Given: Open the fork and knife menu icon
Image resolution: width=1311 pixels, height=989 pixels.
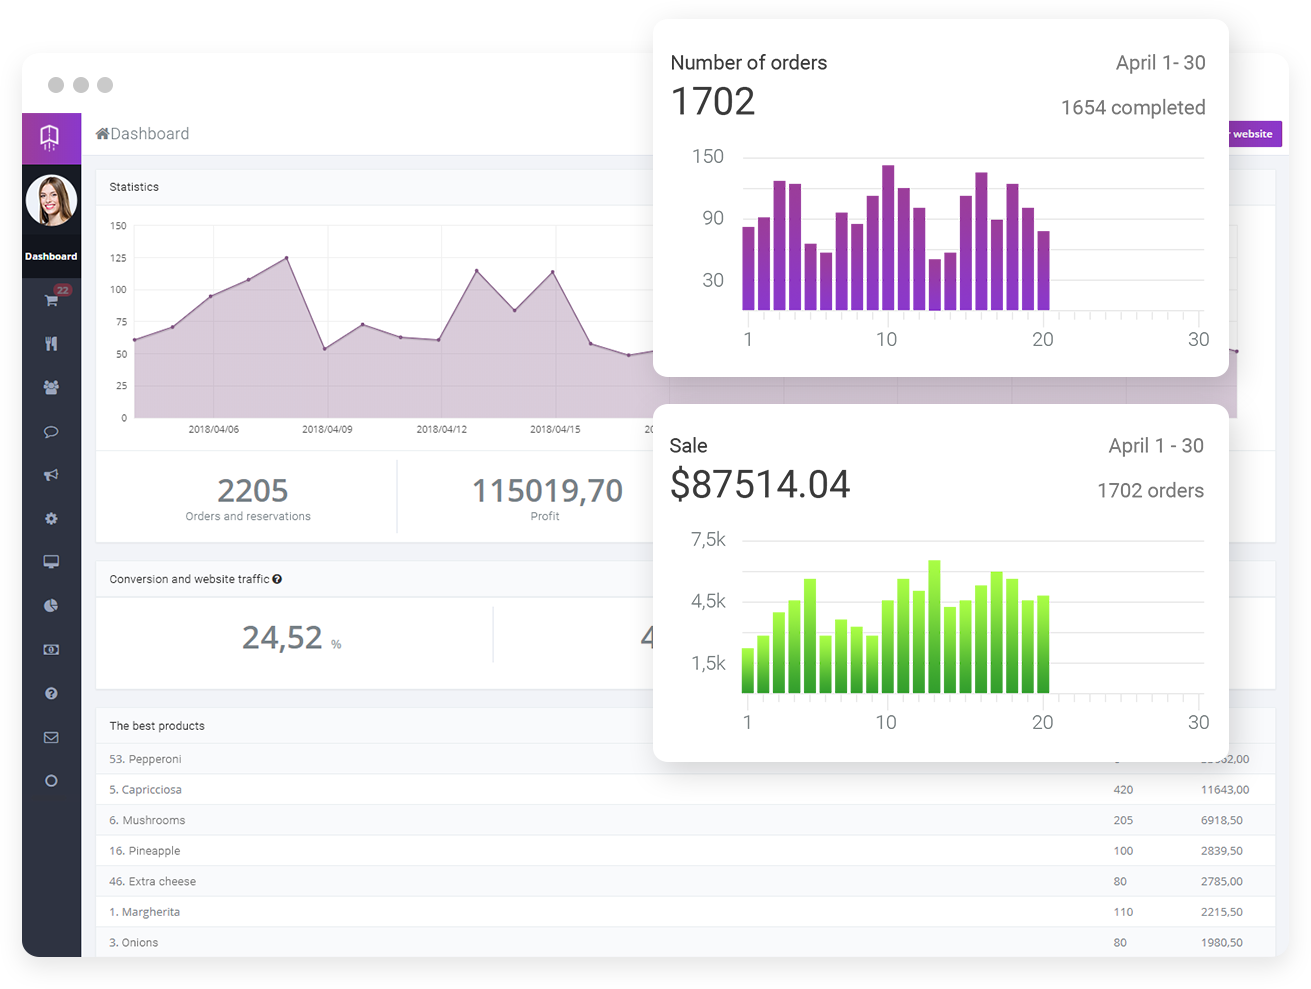Looking at the screenshot, I should (x=51, y=344).
